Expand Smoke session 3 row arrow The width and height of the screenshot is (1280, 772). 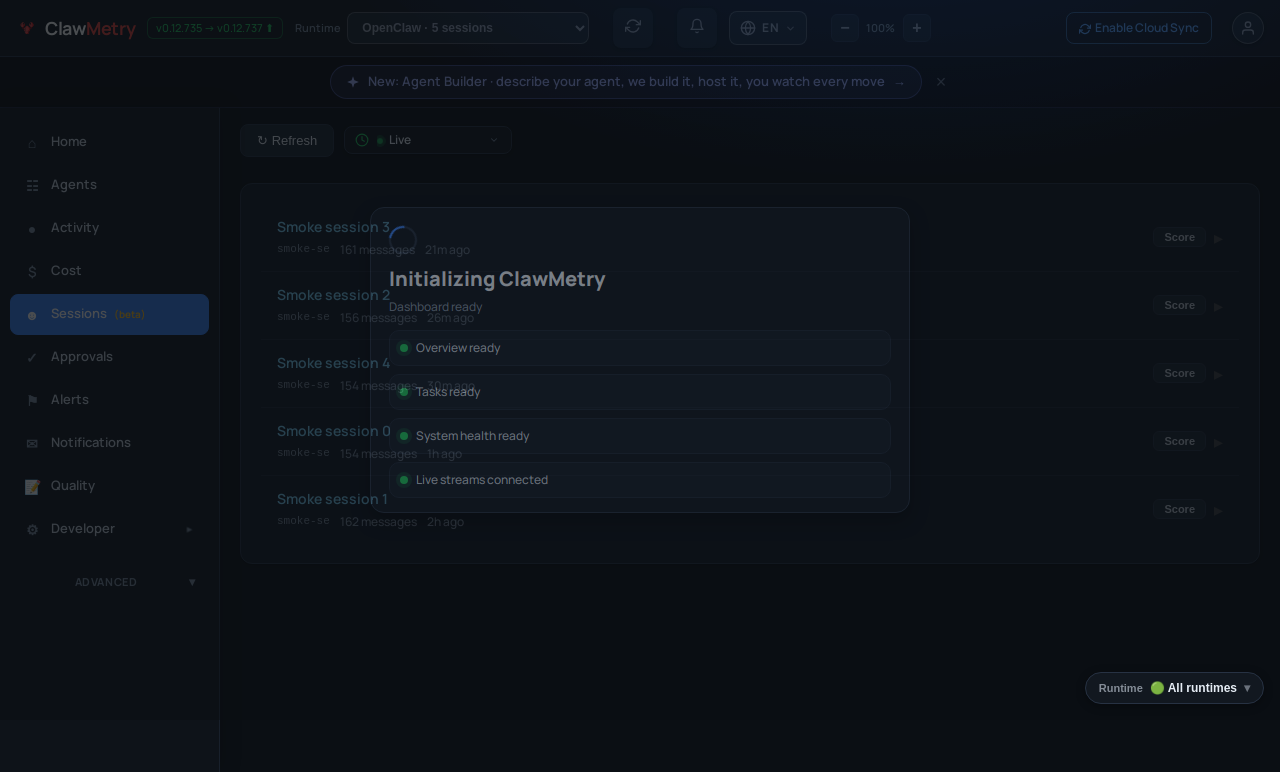(1218, 239)
